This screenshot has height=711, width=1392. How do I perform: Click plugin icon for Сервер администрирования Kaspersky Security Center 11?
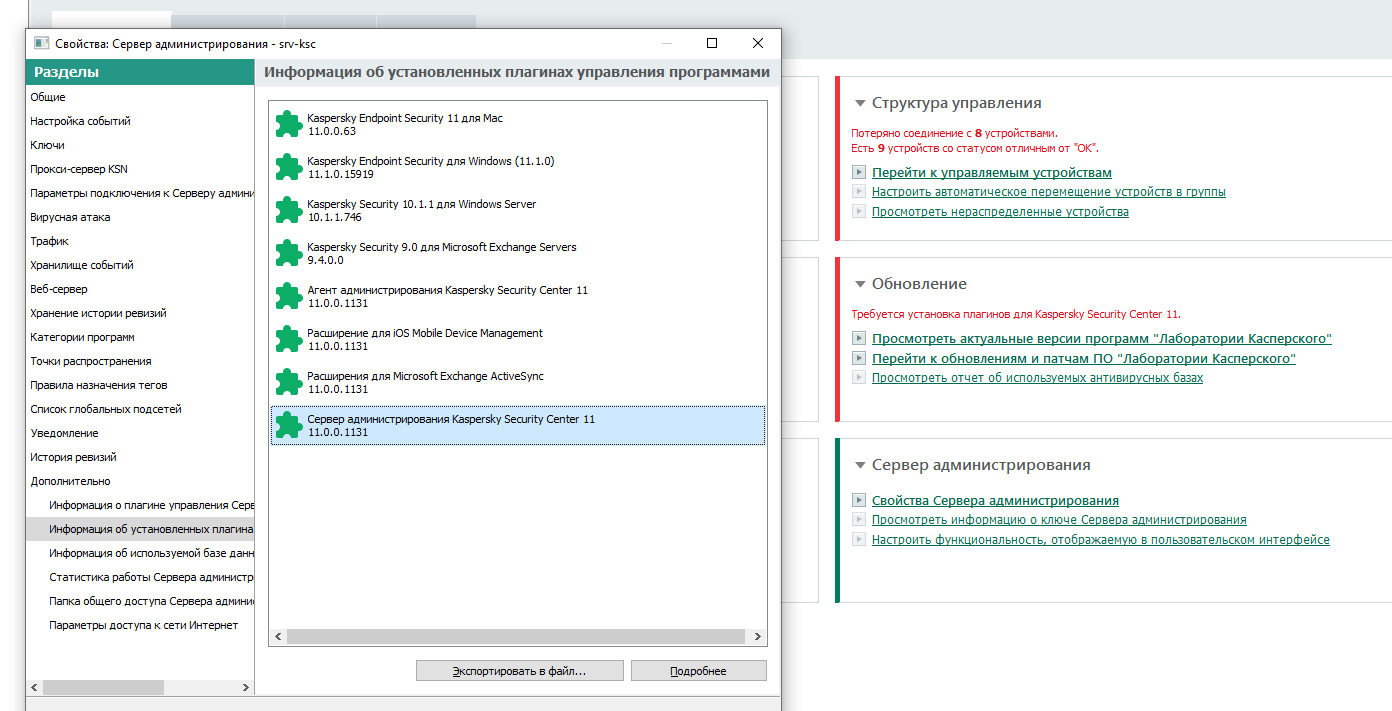tap(288, 425)
